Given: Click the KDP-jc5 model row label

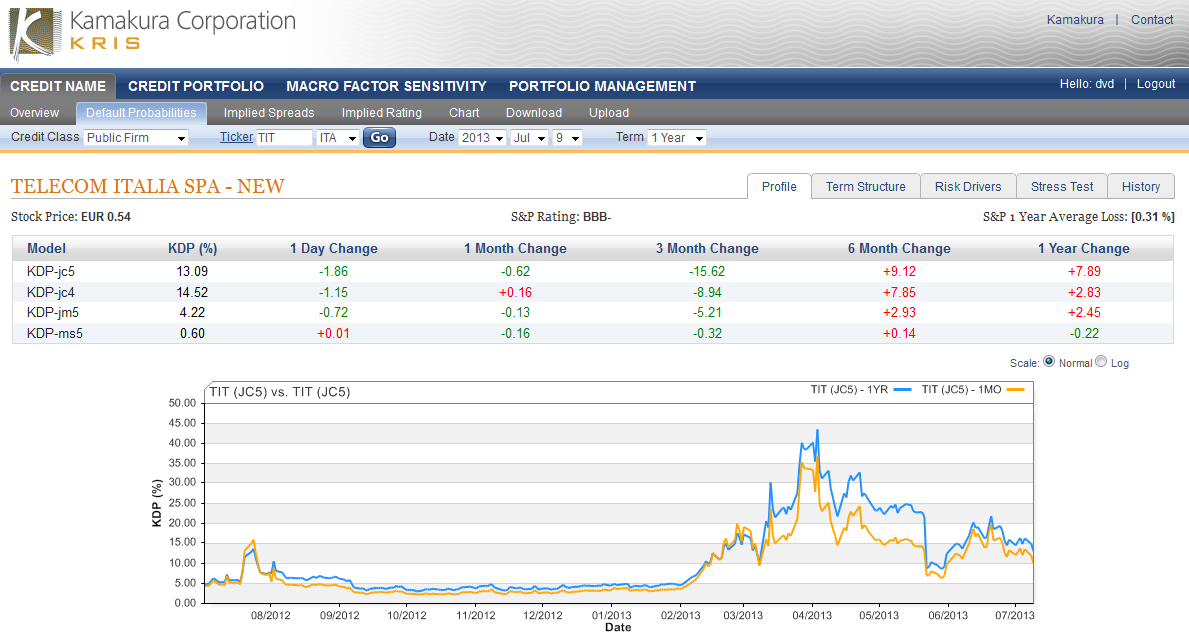Looking at the screenshot, I should tap(51, 272).
